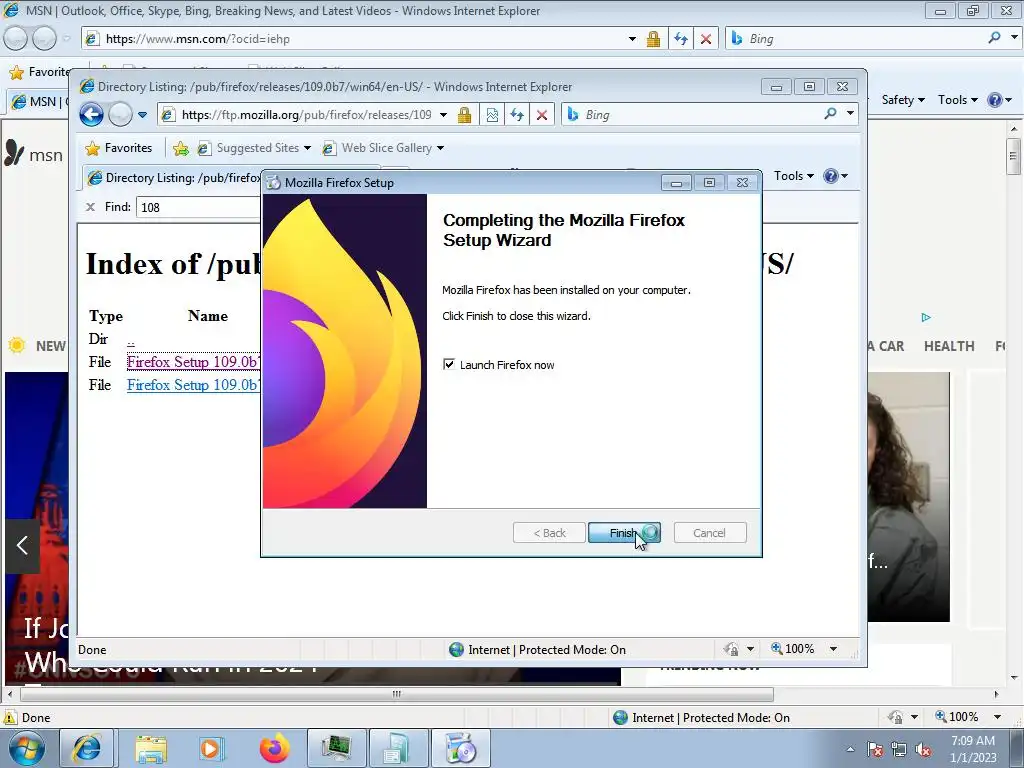Open blue Firefox Setup 109.0b7 link
The height and width of the screenshot is (768, 1024).
pos(193,385)
